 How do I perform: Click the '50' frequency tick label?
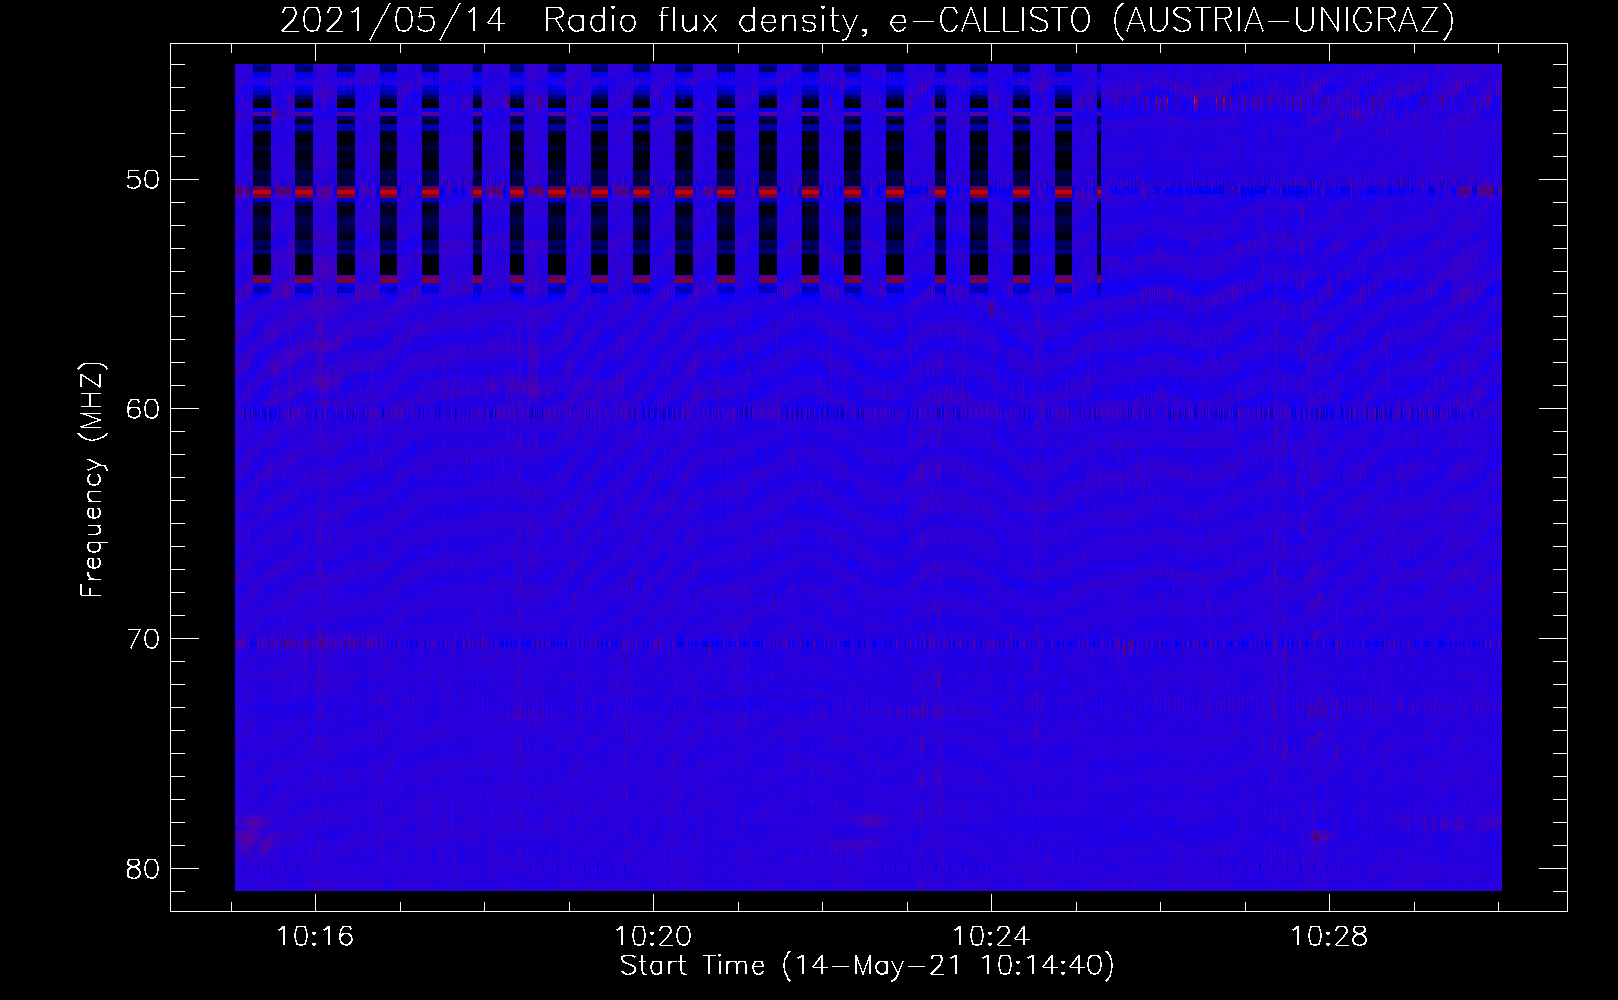pyautogui.click(x=144, y=180)
